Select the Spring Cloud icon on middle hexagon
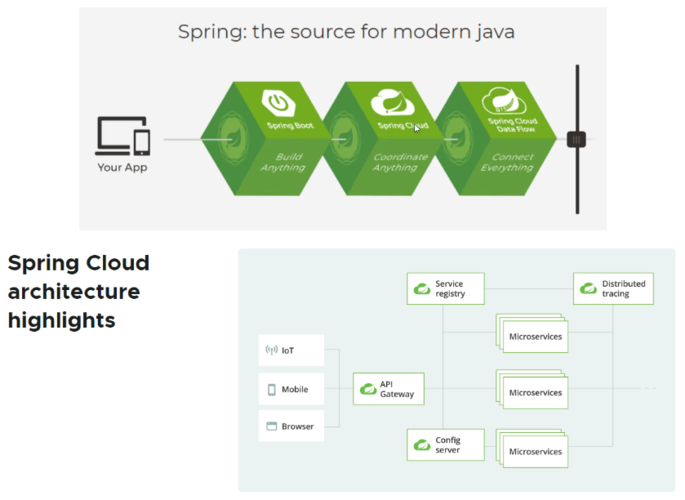This screenshot has height=500, width=685. (x=388, y=102)
